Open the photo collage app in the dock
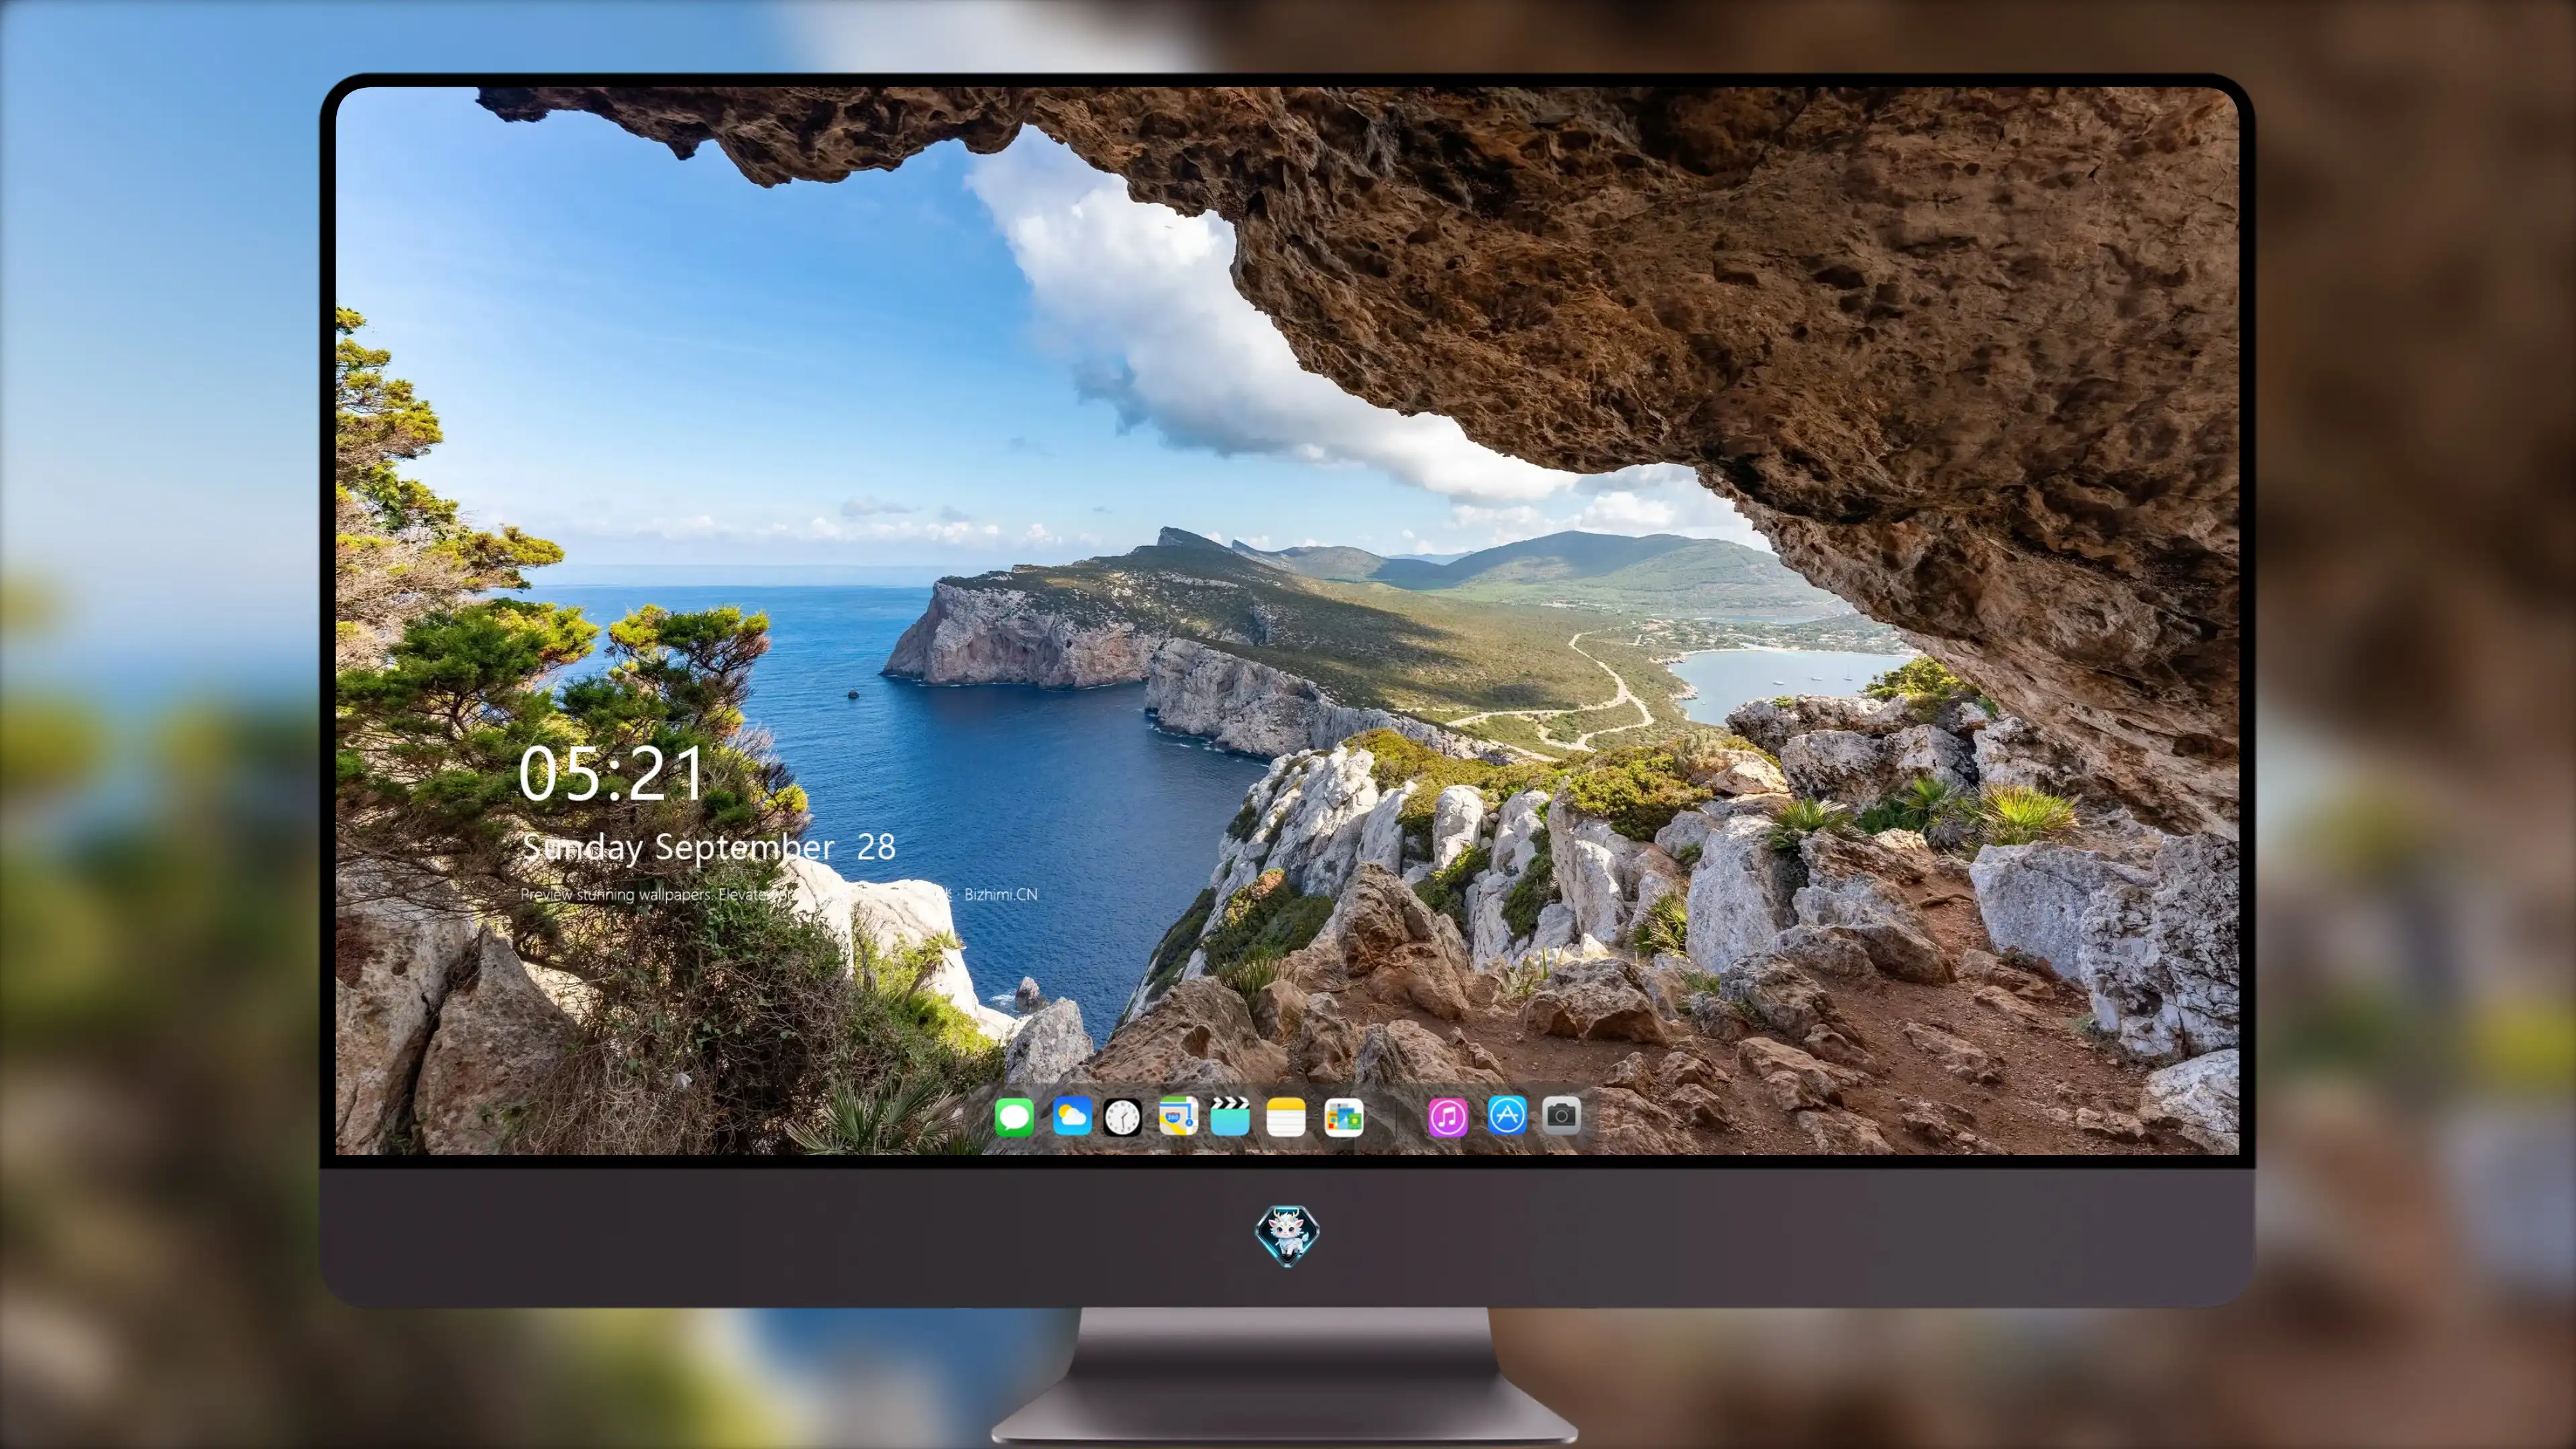This screenshot has height=1449, width=2576. tap(1343, 1117)
